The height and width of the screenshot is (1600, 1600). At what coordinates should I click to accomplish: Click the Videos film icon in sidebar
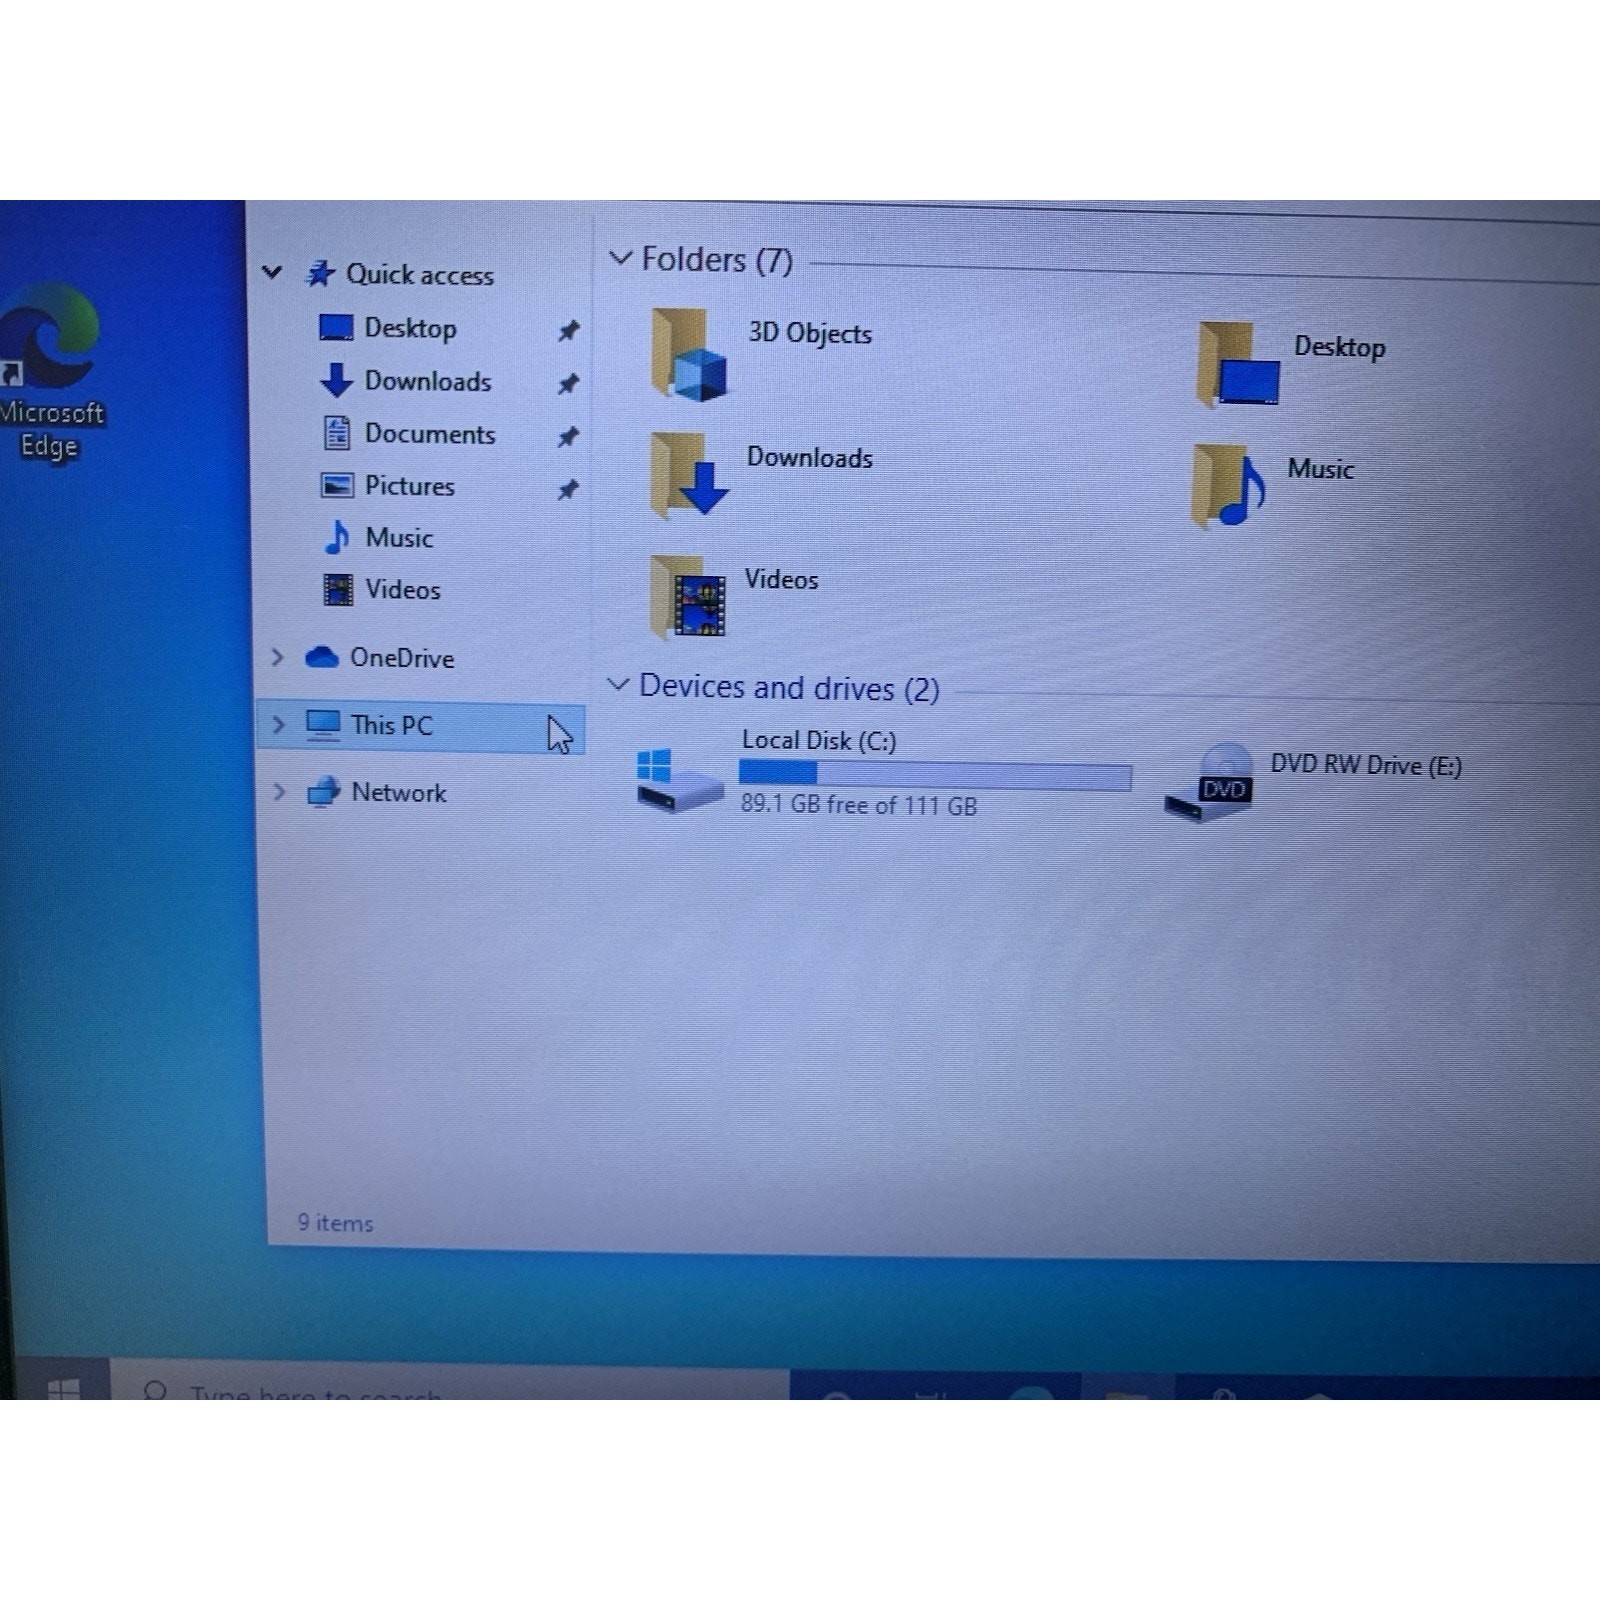click(338, 589)
